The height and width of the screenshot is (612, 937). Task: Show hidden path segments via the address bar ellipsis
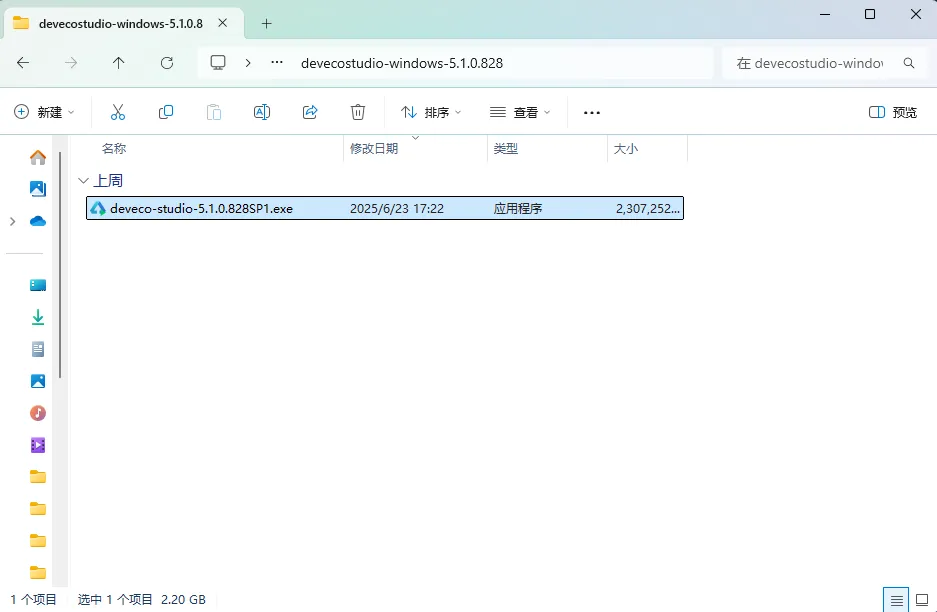pos(277,62)
